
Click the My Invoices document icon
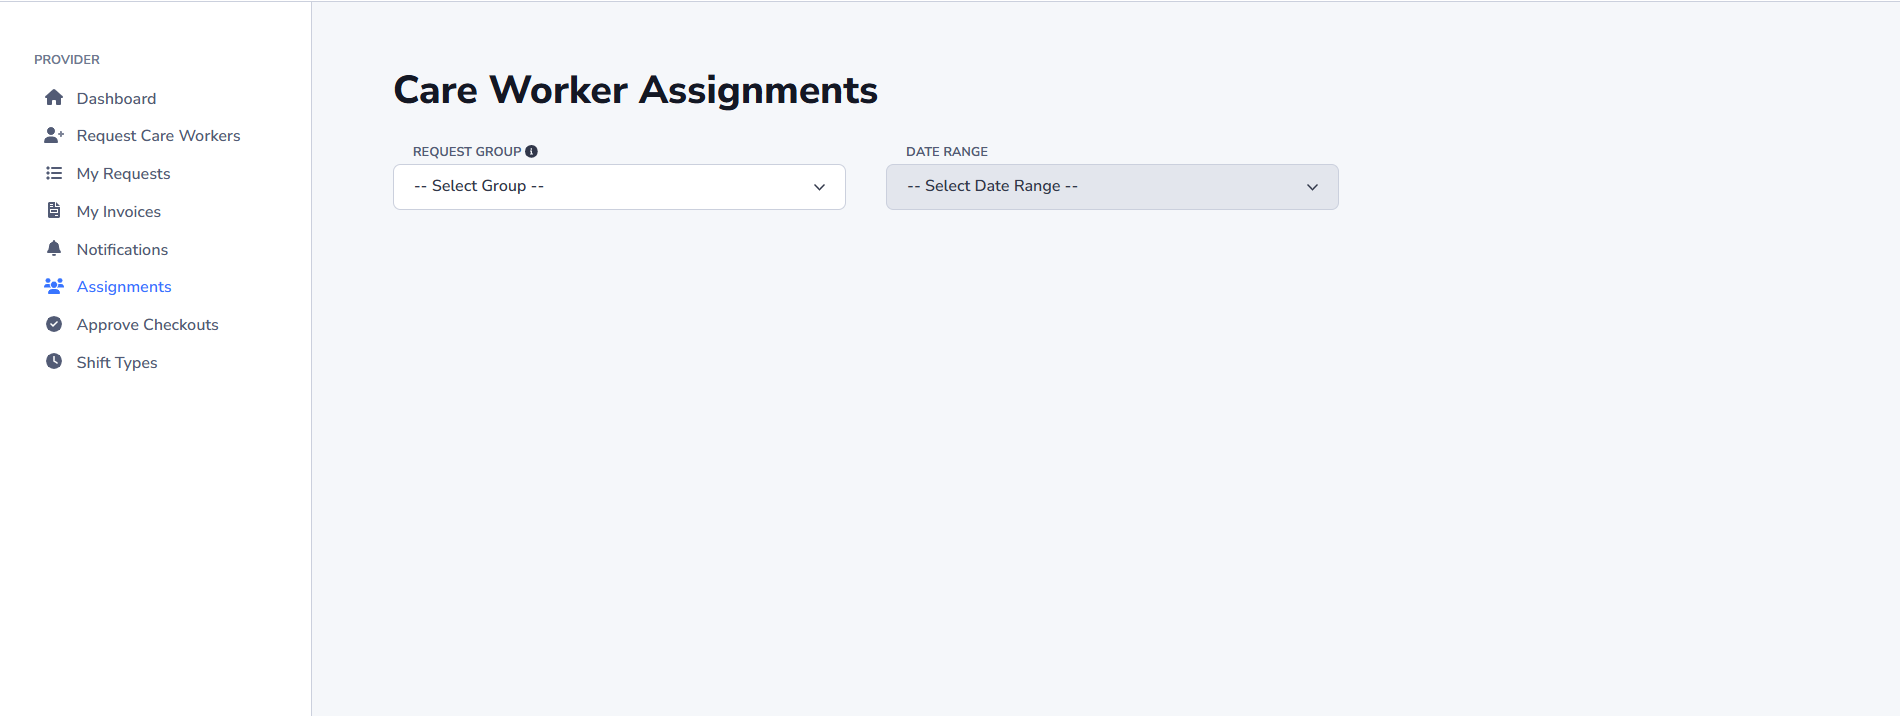pos(54,211)
